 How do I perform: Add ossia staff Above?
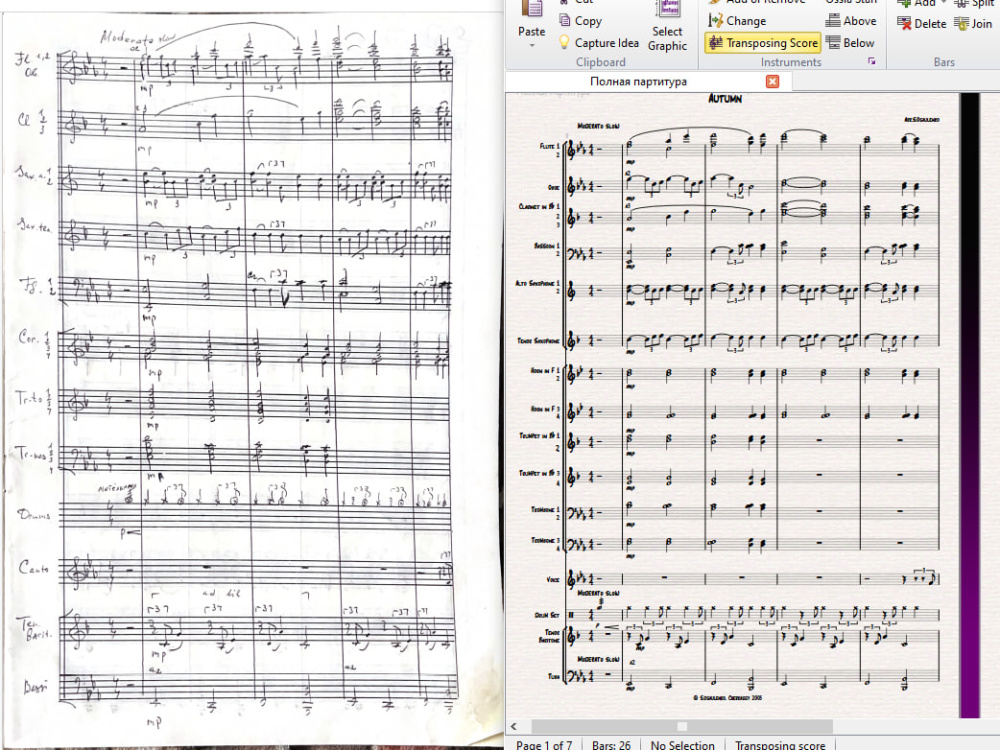pyautogui.click(x=860, y=20)
